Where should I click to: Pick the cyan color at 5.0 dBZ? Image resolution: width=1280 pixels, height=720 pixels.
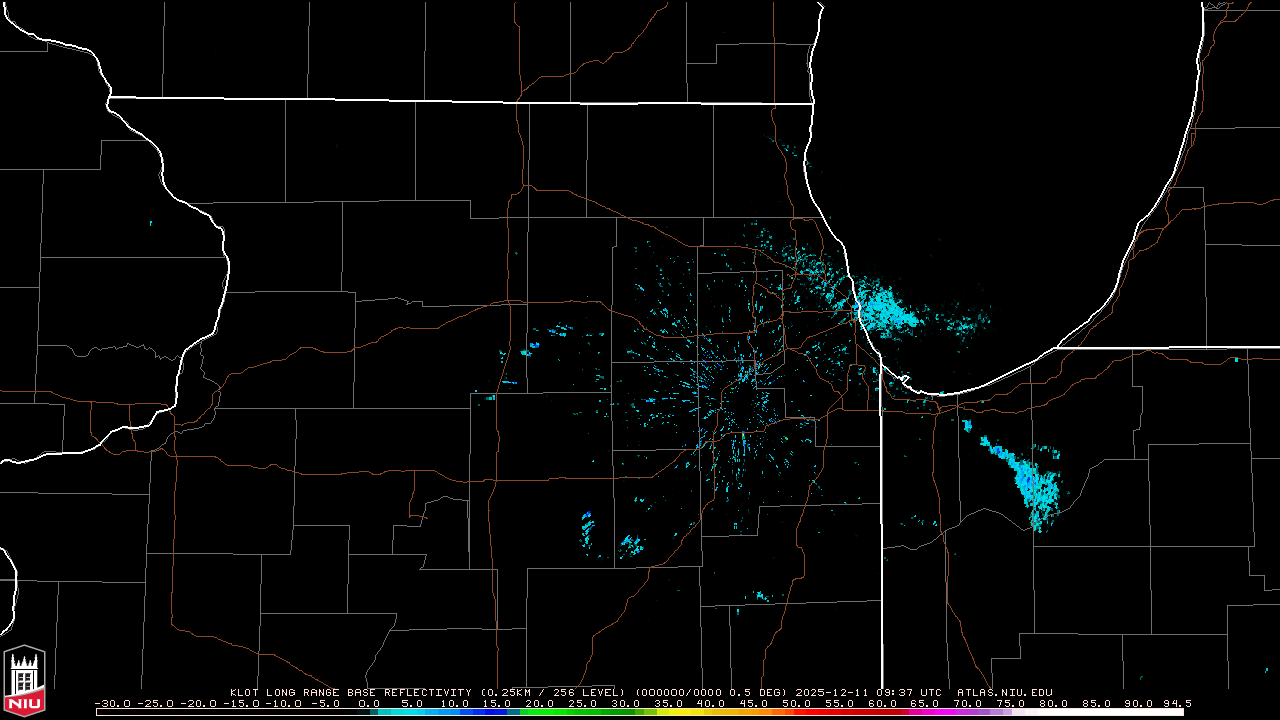pos(412,712)
